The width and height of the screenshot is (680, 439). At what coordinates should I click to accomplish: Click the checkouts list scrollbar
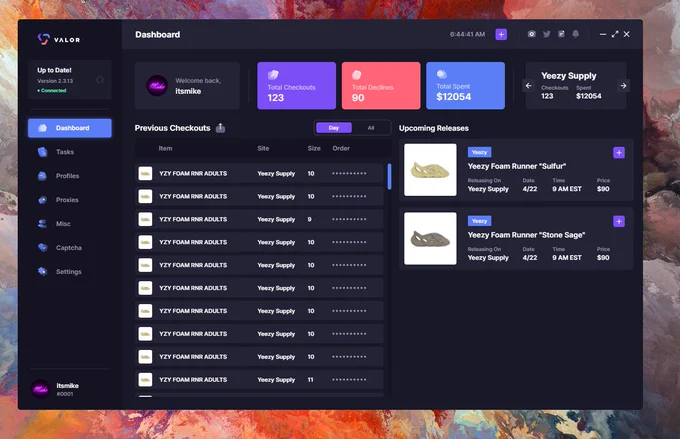(389, 177)
